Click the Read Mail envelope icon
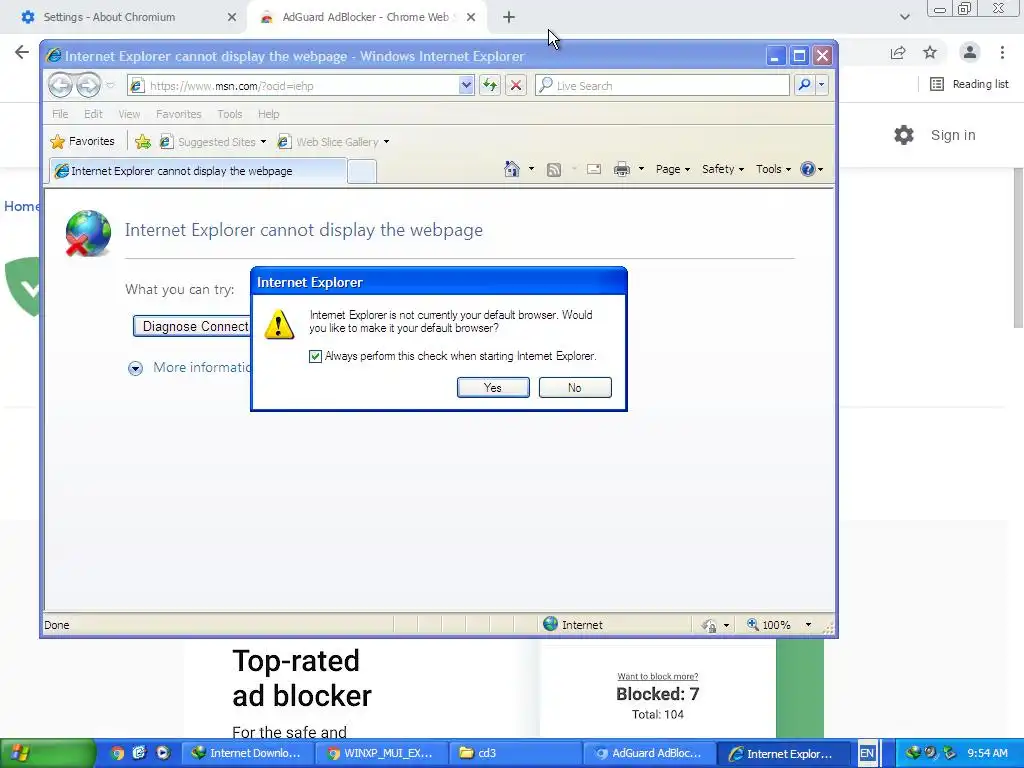 click(594, 169)
